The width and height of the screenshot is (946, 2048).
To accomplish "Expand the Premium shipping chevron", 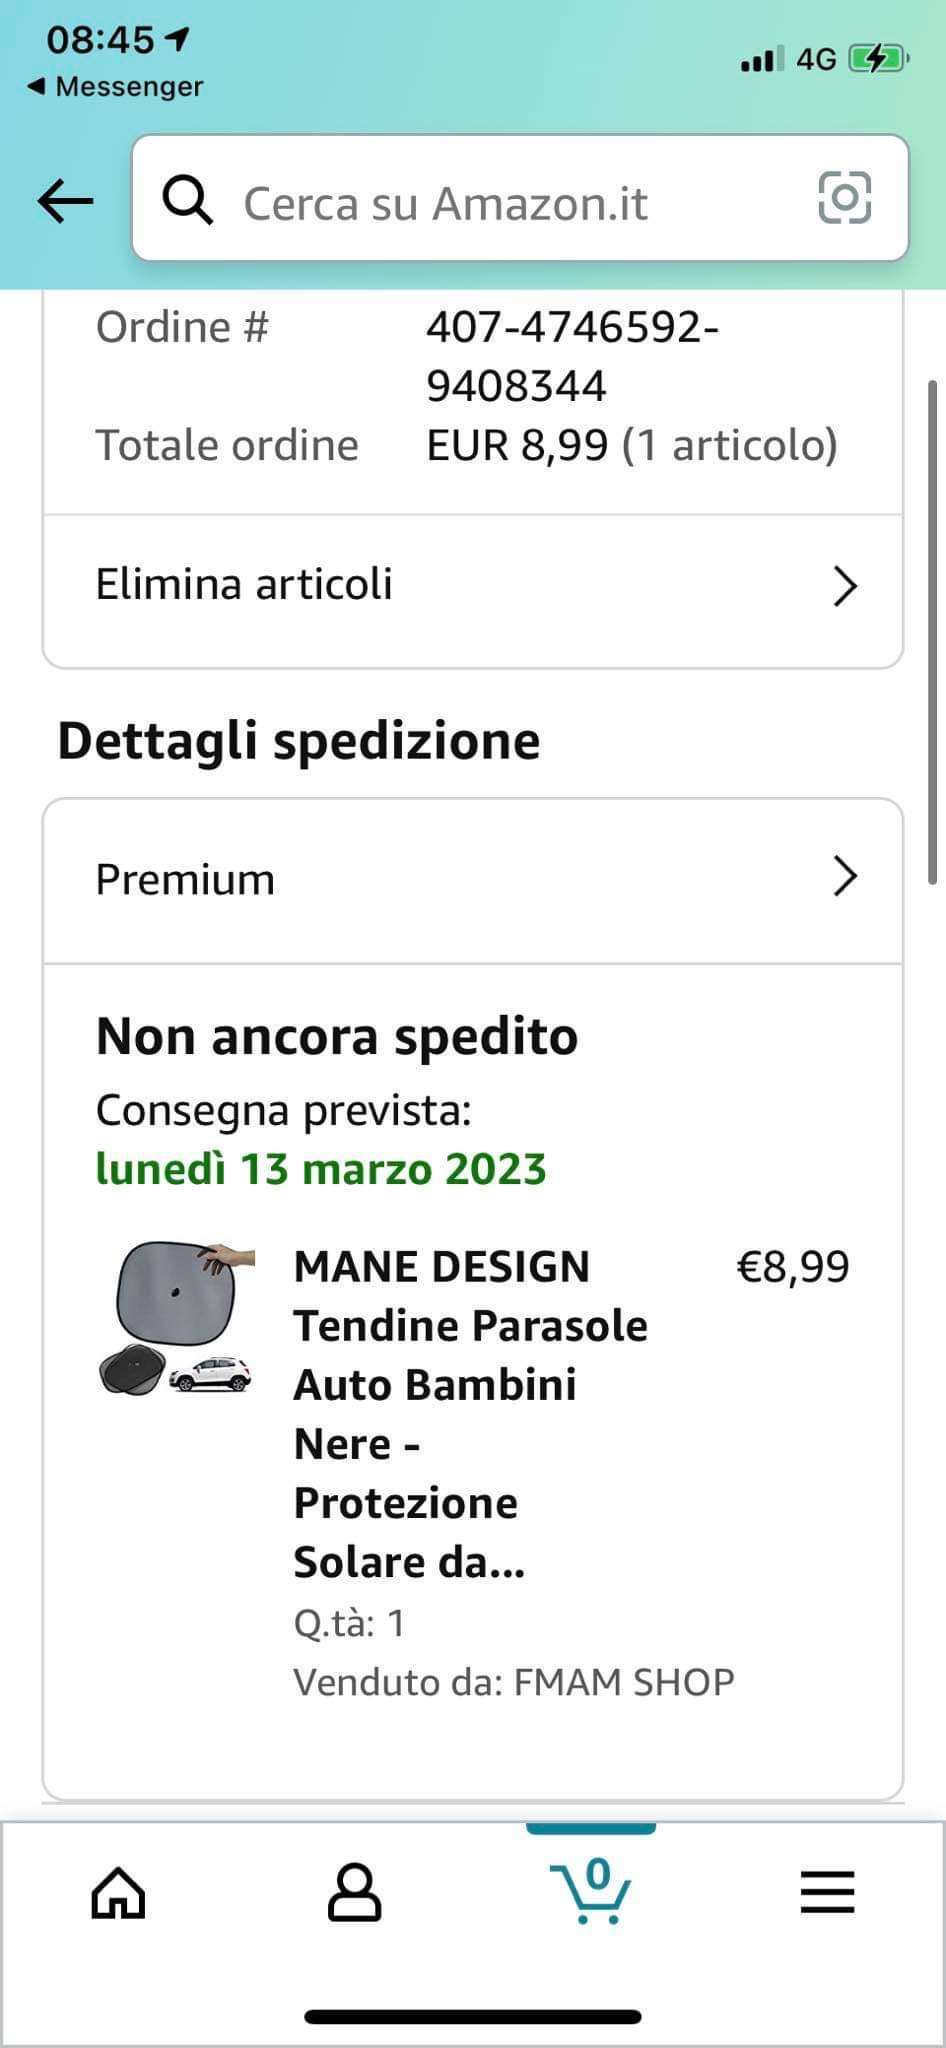I will coord(845,877).
